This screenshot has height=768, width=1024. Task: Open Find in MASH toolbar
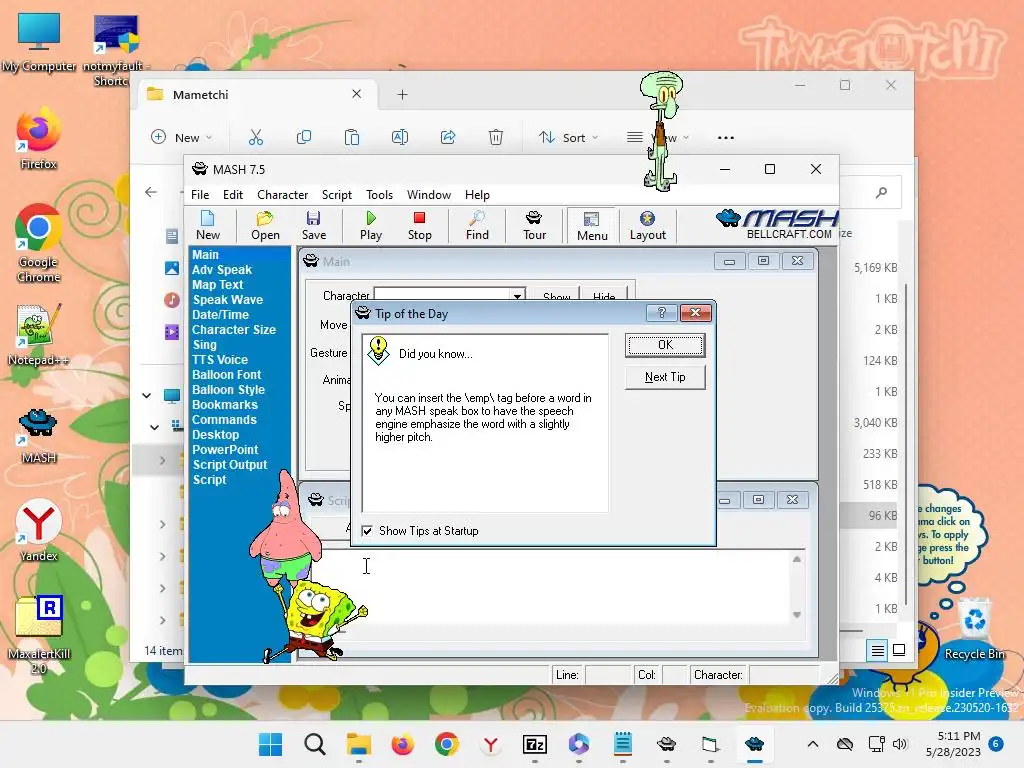477,225
